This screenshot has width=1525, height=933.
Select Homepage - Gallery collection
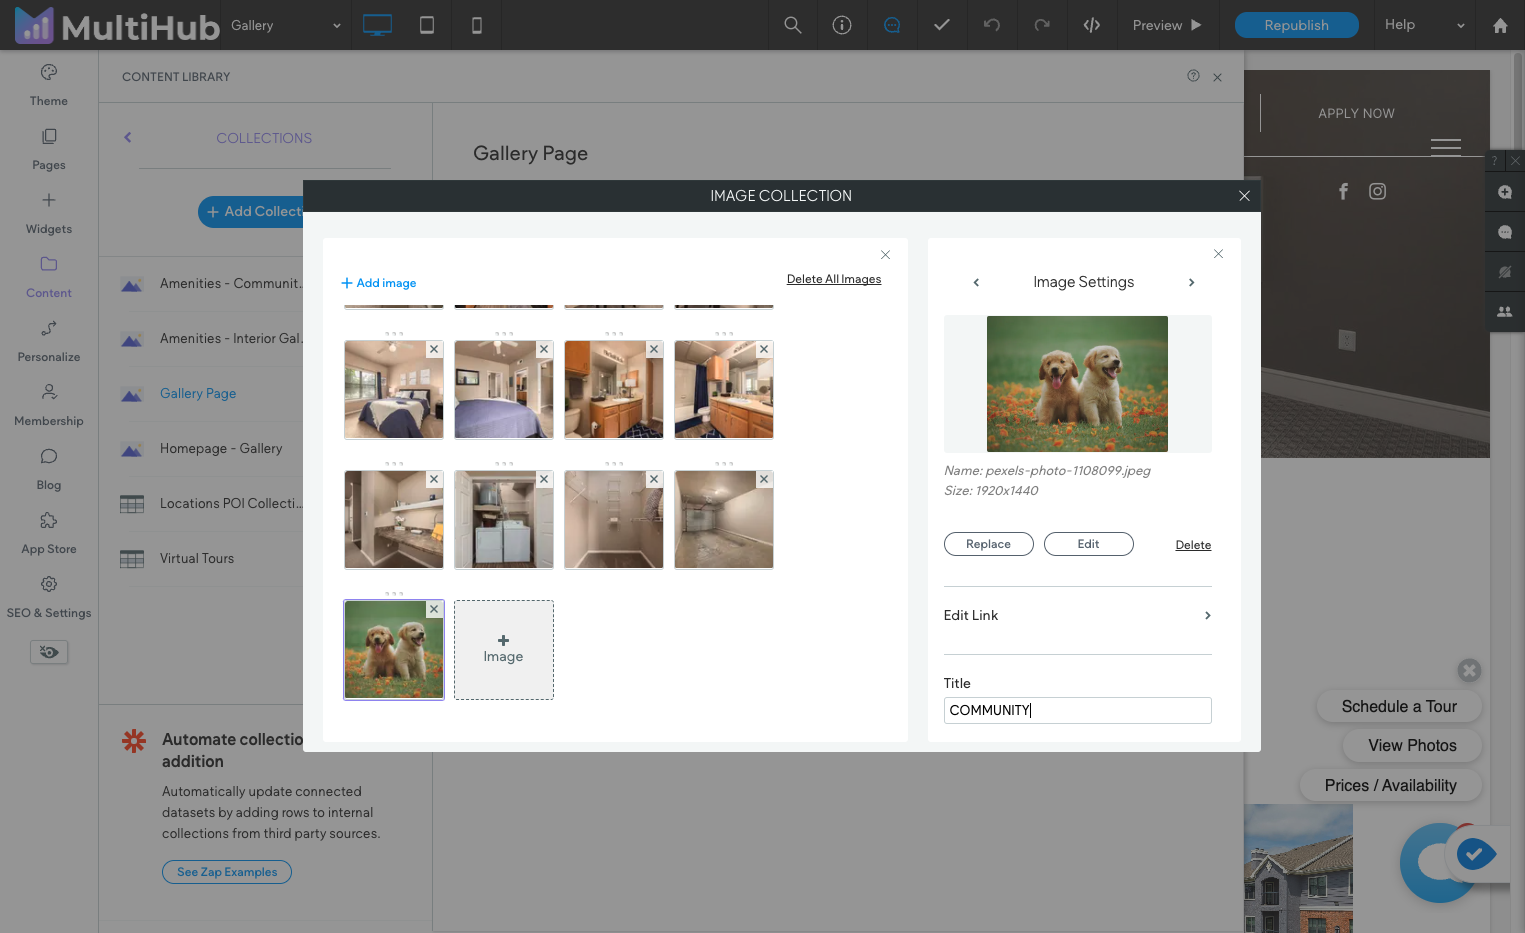tap(221, 449)
